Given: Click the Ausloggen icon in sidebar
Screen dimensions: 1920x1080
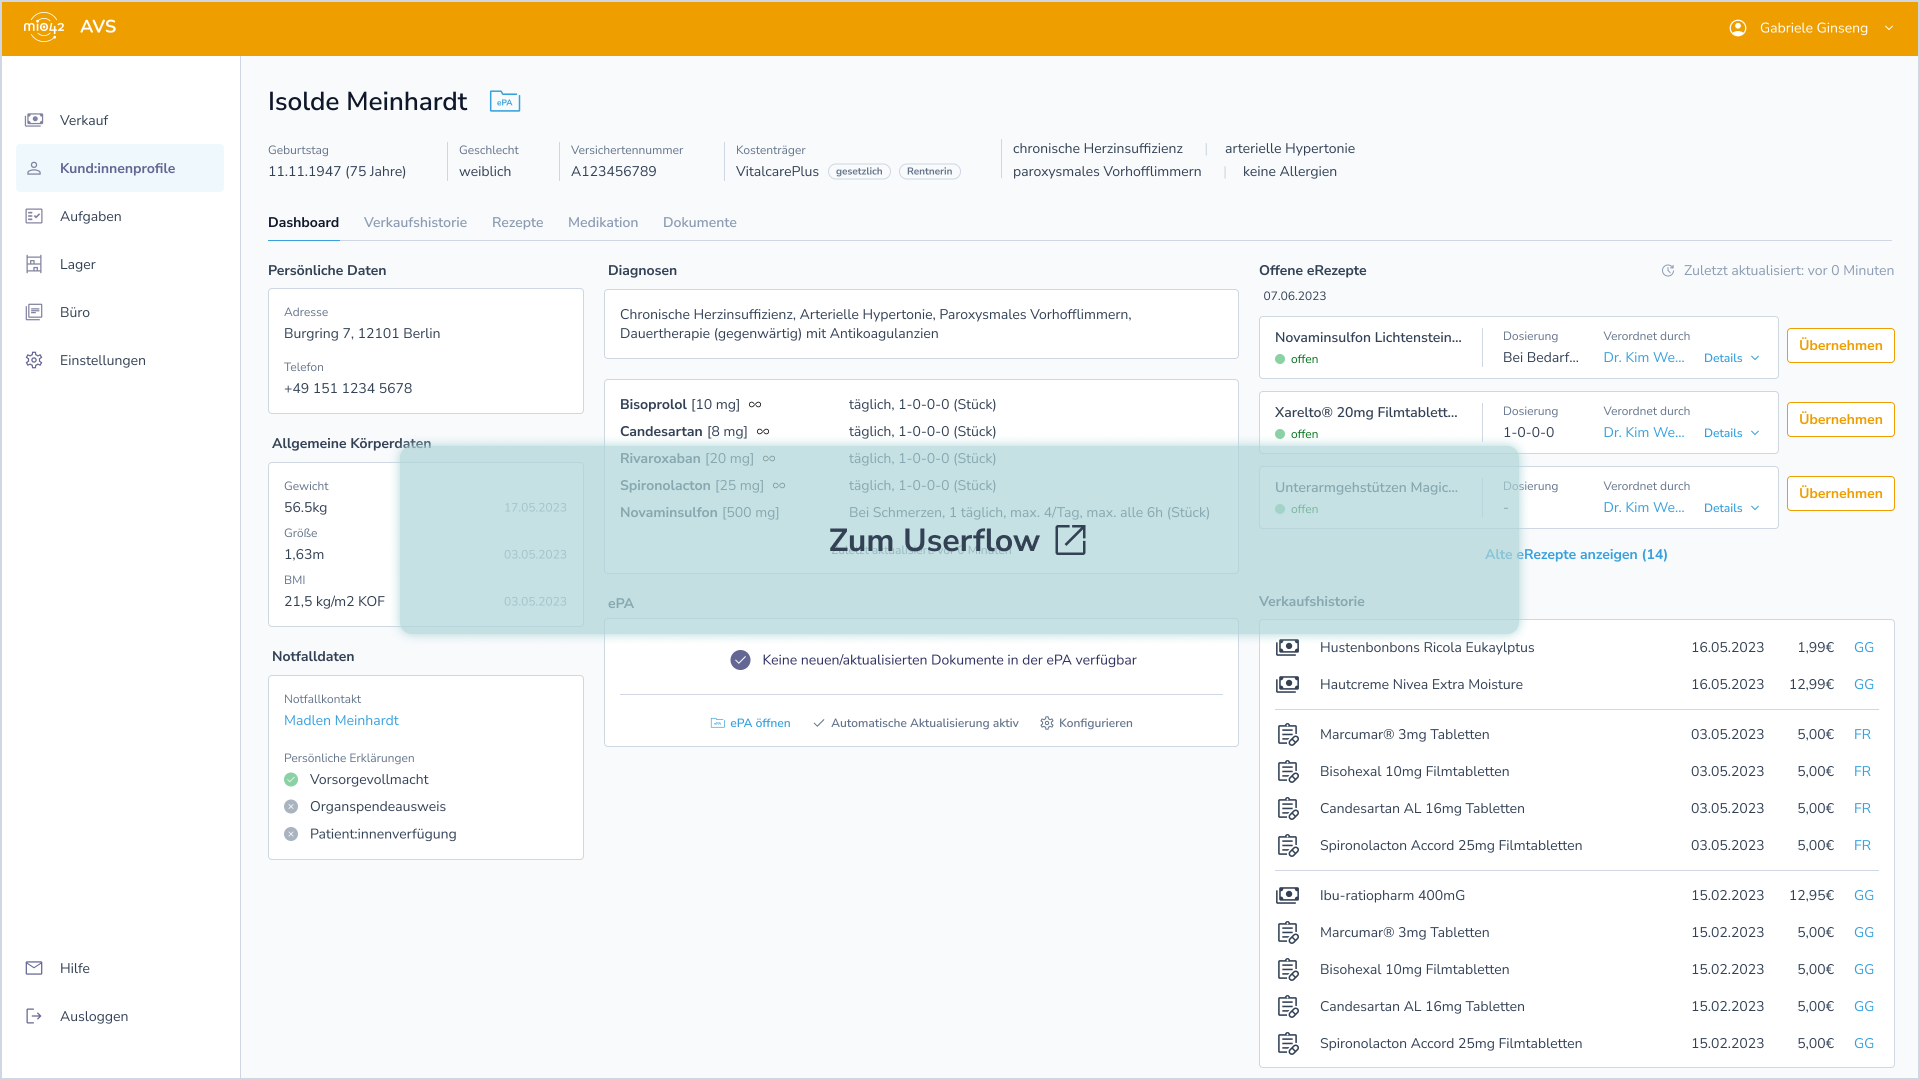Looking at the screenshot, I should 34,1016.
